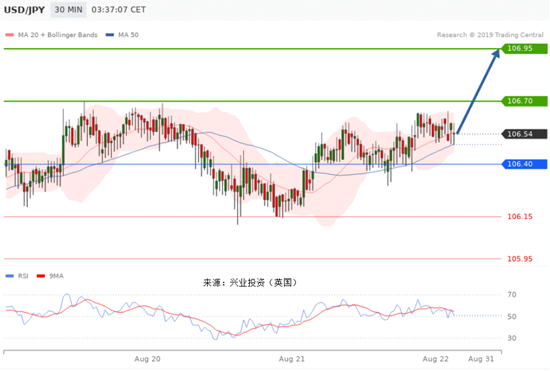Viewport: 550px width, 371px height.
Task: Click the 106.15 support level label
Action: [520, 217]
